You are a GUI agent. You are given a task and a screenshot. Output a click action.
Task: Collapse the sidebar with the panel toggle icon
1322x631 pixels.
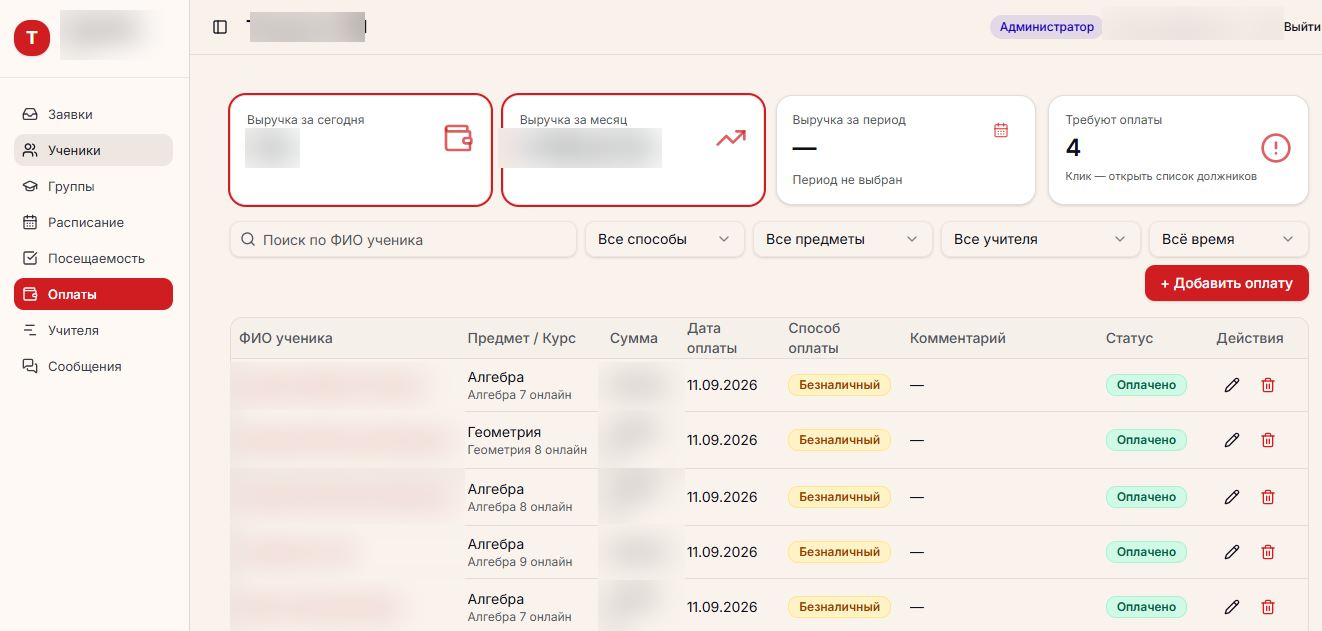pos(220,27)
